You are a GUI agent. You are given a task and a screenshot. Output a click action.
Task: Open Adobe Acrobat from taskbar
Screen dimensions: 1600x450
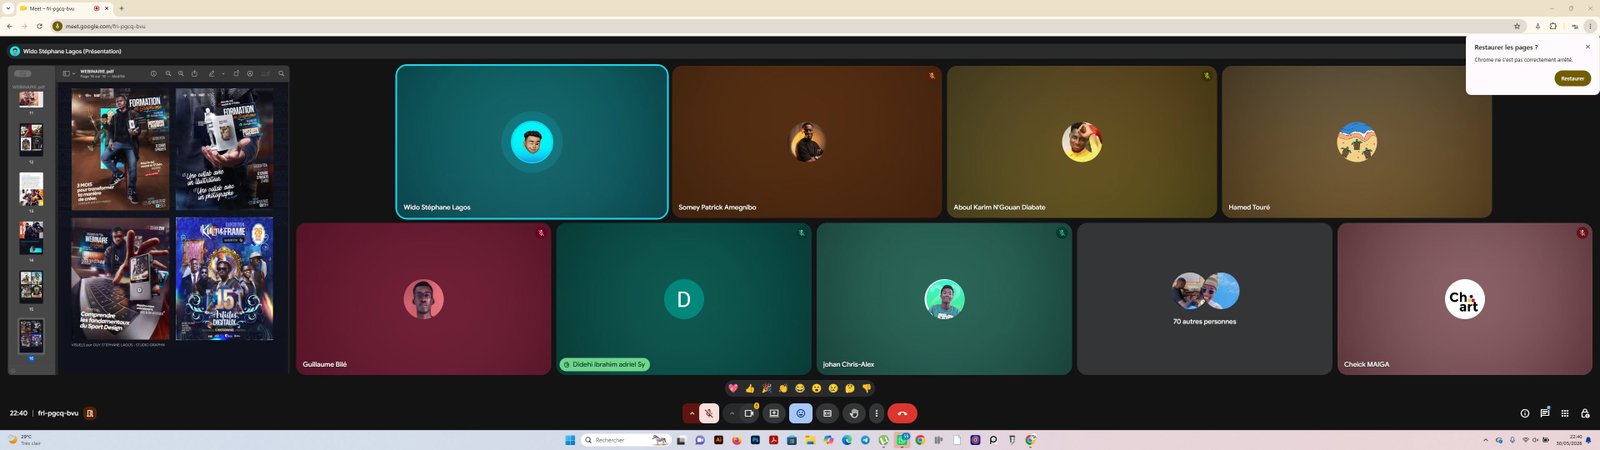coord(773,440)
